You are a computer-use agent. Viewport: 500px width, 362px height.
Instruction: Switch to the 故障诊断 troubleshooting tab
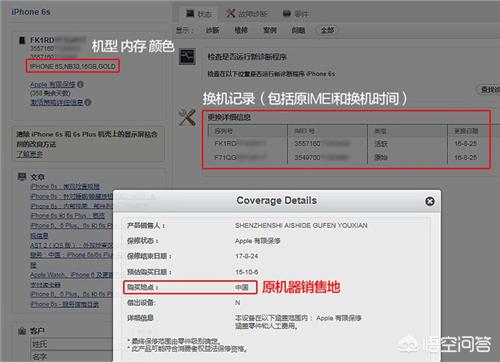click(x=247, y=14)
